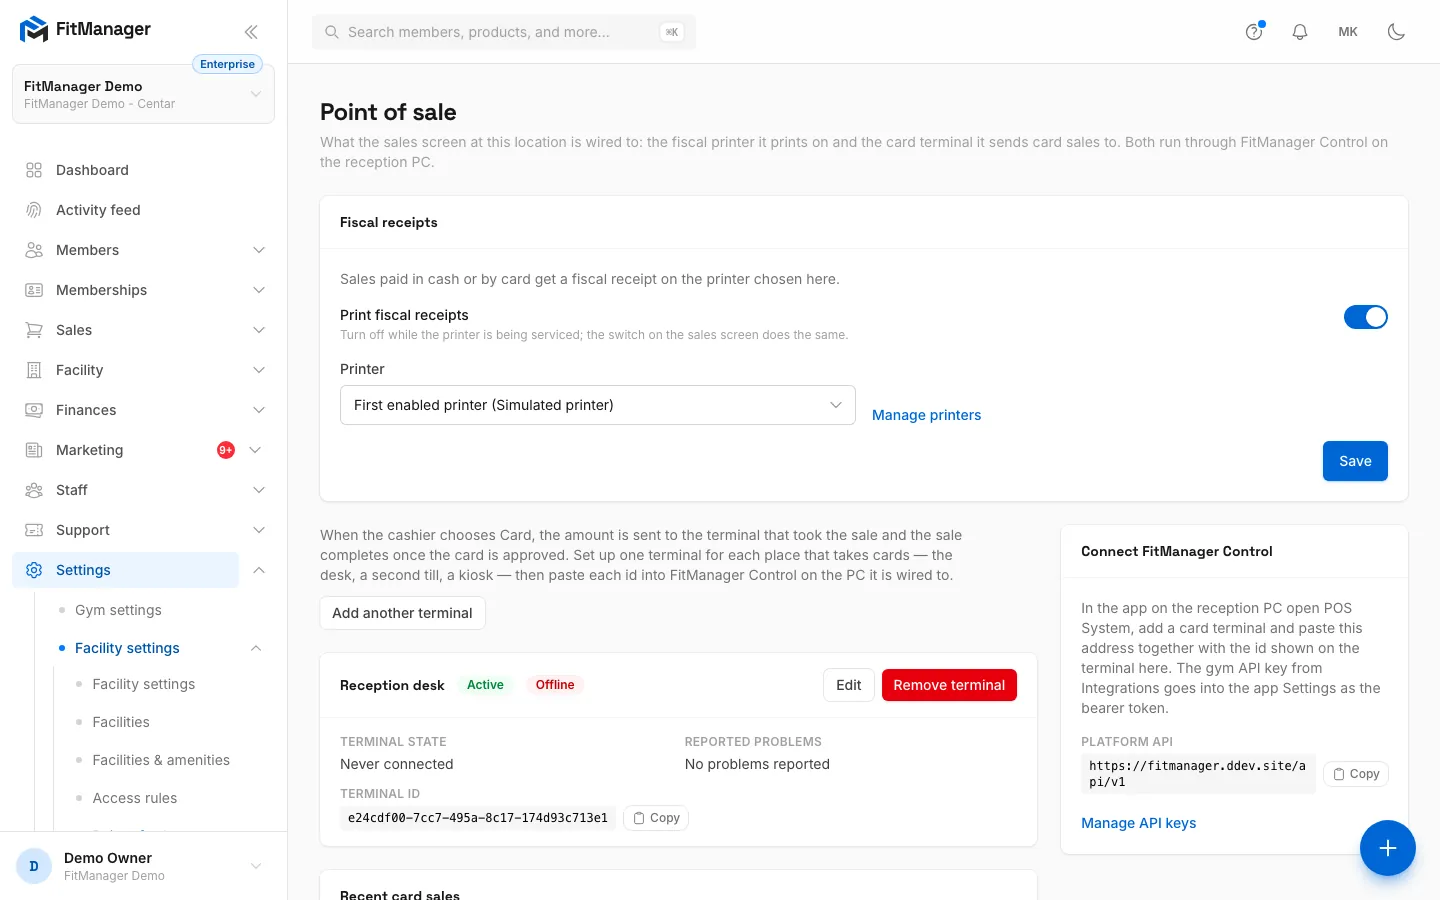The width and height of the screenshot is (1440, 900).
Task: Click the Marketing newspaper icon
Action: pos(34,450)
